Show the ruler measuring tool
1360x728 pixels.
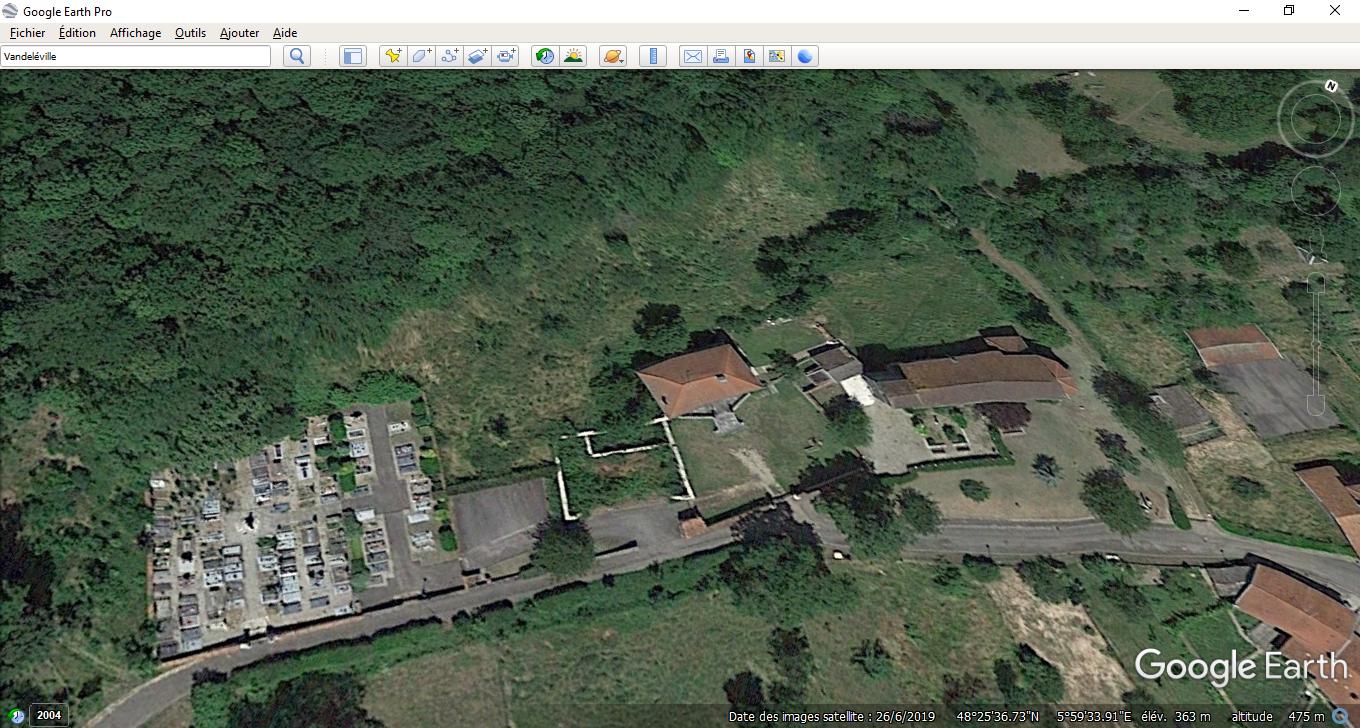click(652, 56)
